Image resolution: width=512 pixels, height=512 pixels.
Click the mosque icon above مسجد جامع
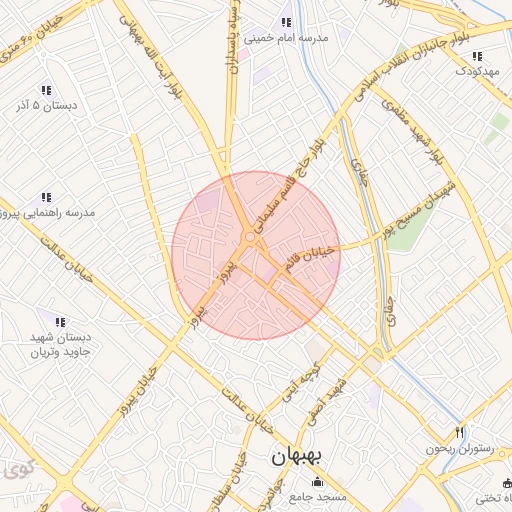(317, 482)
